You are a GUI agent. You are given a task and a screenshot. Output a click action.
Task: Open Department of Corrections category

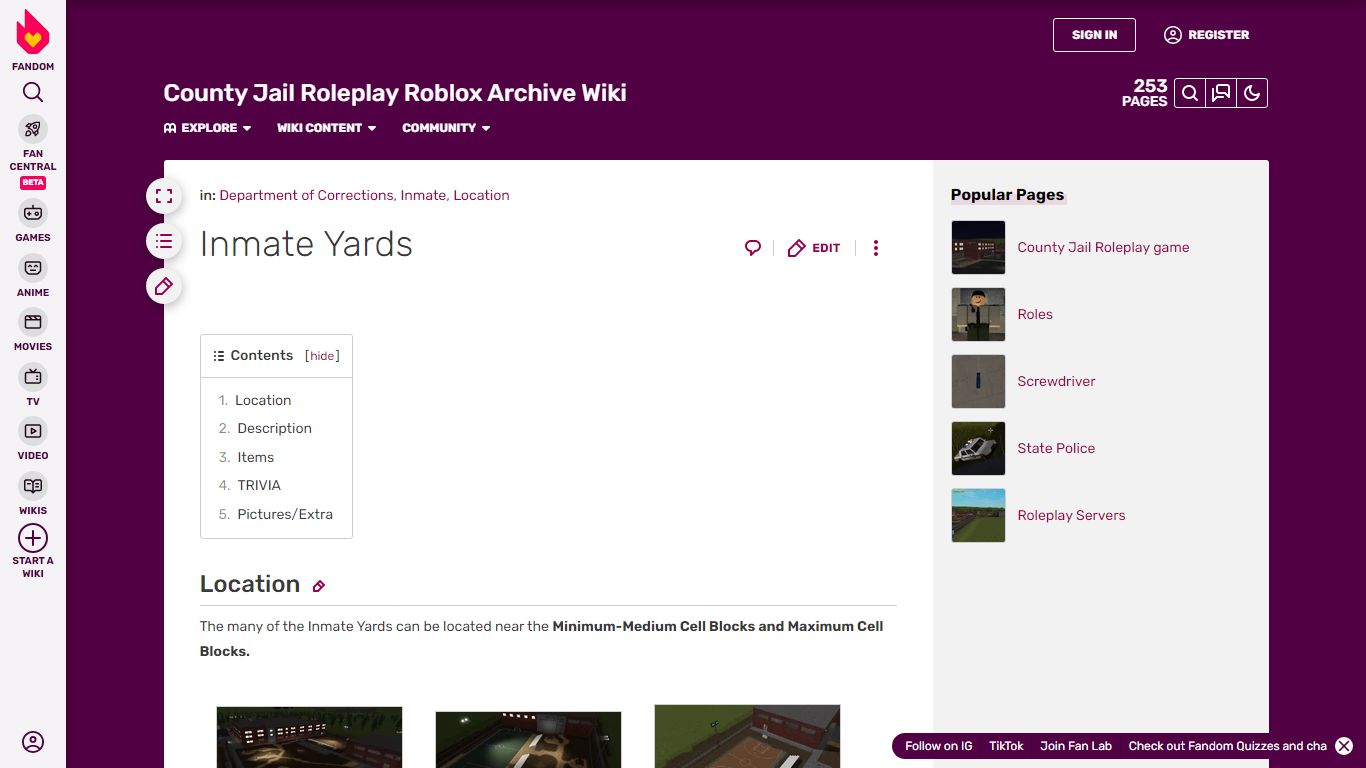pos(307,195)
